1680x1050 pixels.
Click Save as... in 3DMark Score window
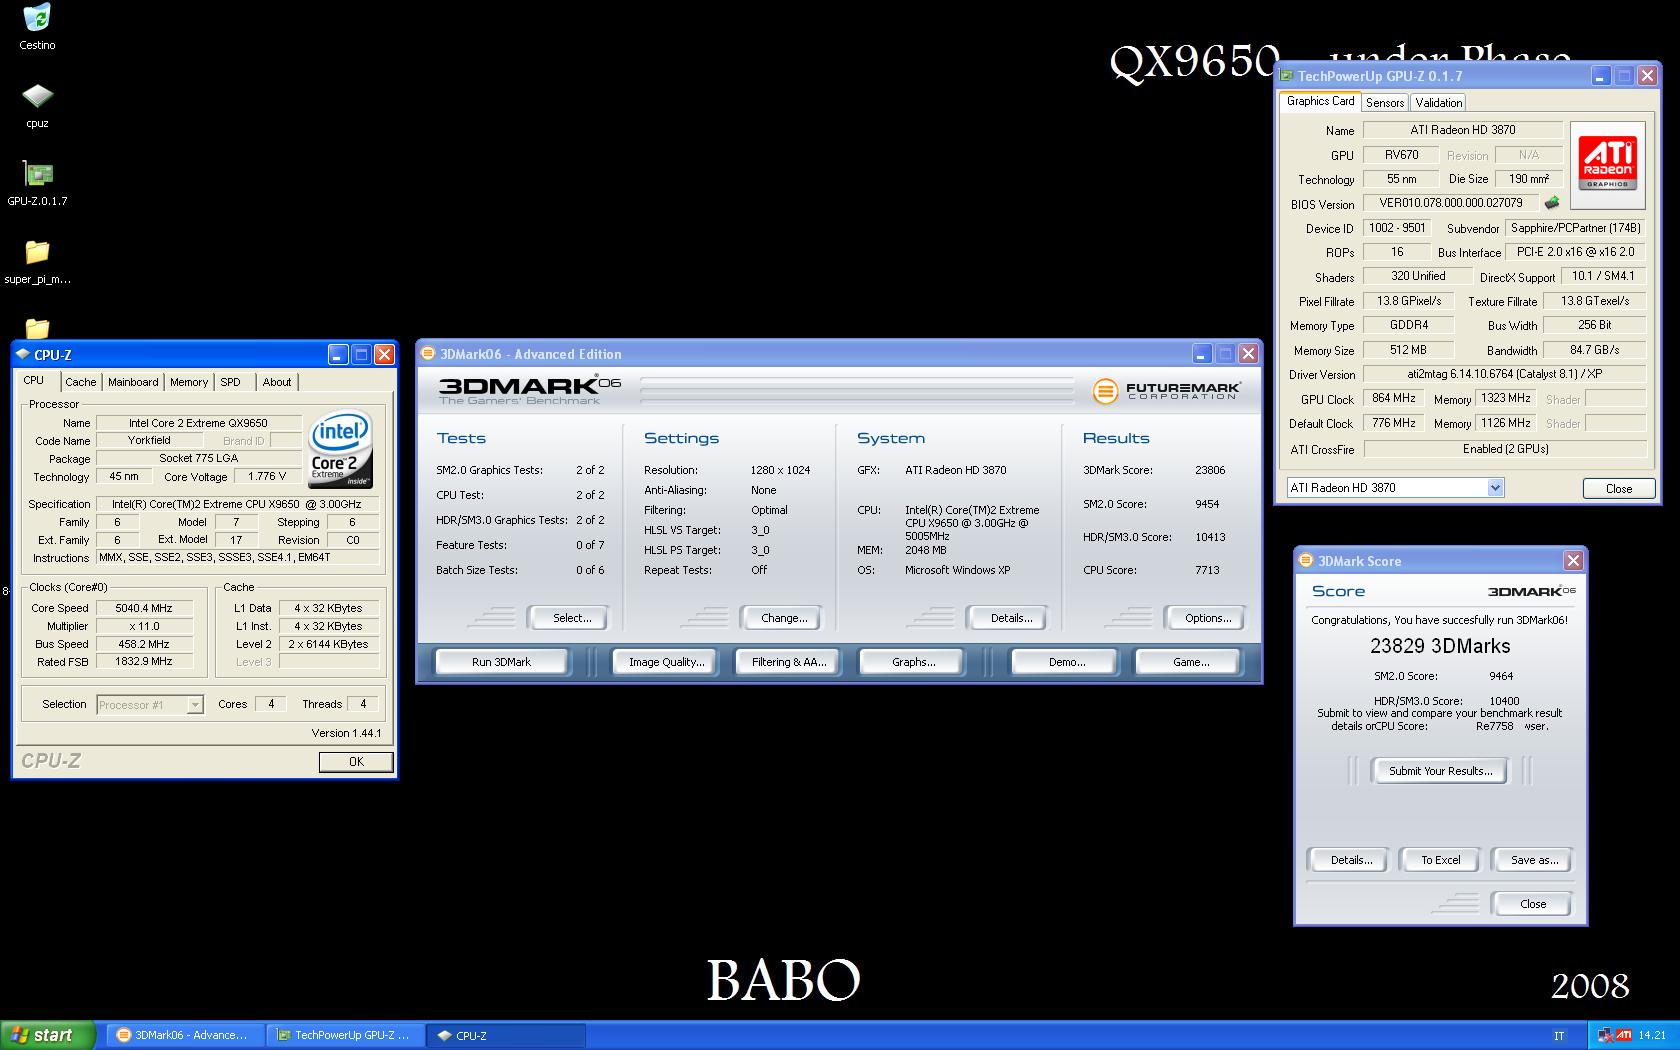click(x=1534, y=860)
